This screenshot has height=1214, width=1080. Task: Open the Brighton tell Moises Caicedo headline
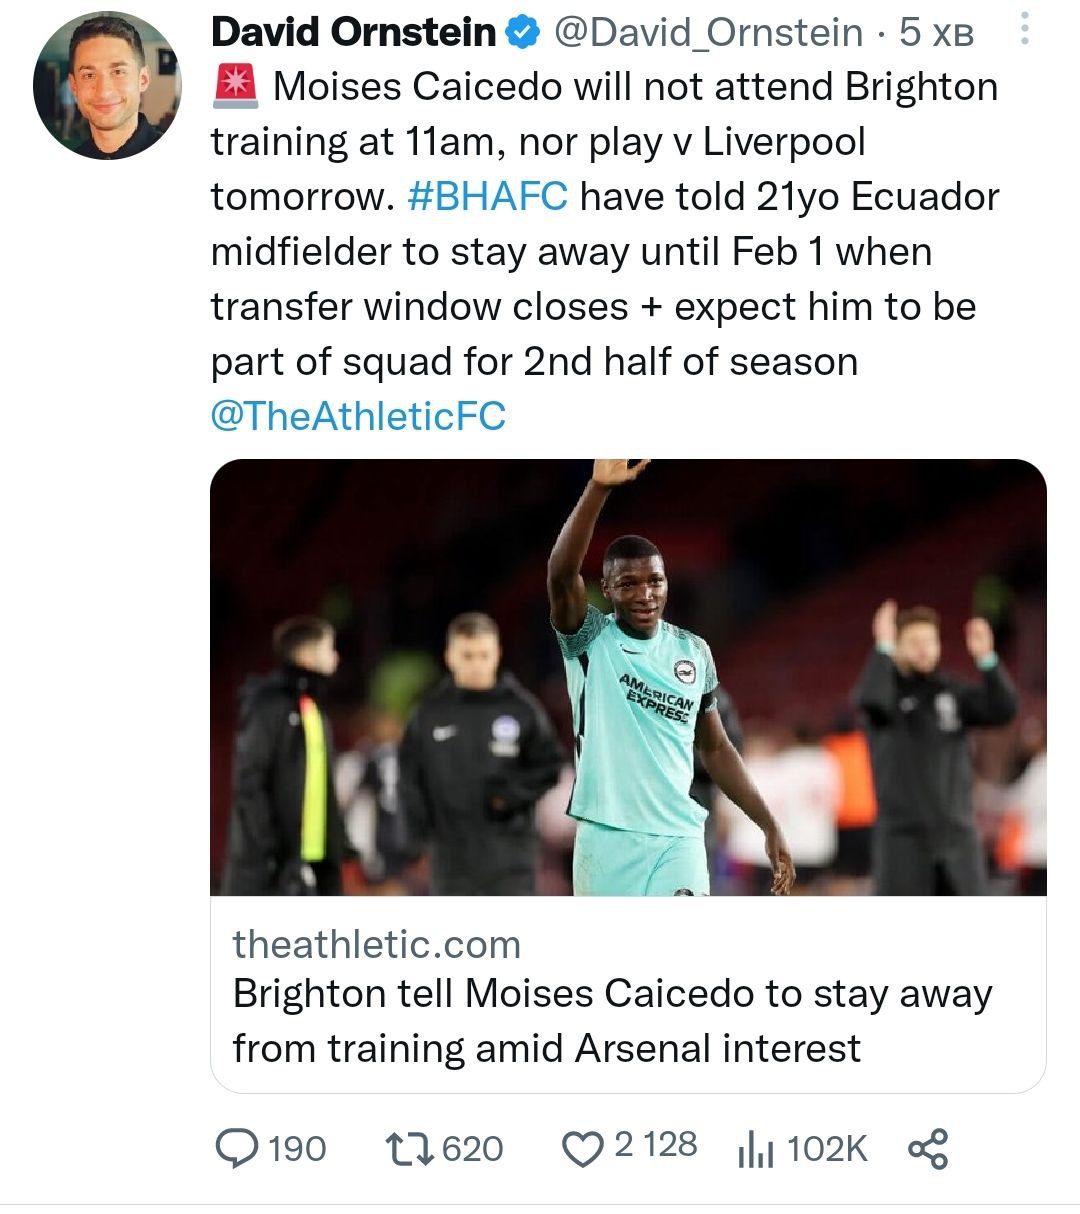(x=612, y=1020)
